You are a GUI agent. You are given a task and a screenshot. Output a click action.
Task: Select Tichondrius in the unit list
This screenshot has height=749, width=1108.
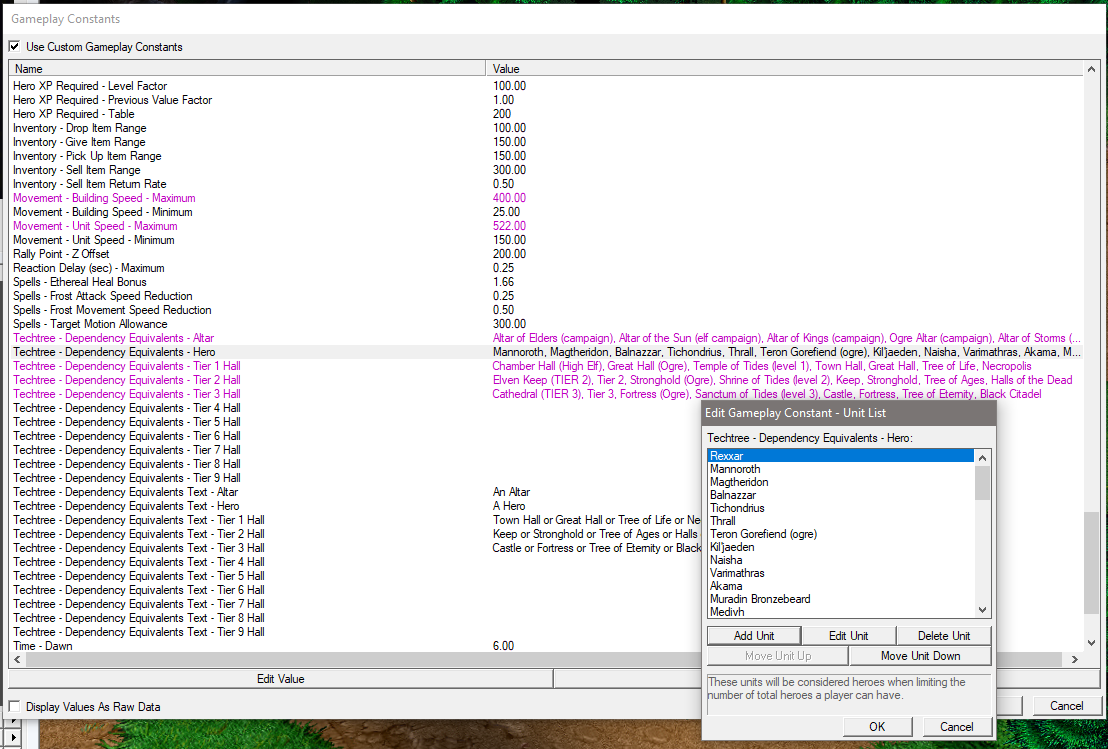[x=841, y=508]
